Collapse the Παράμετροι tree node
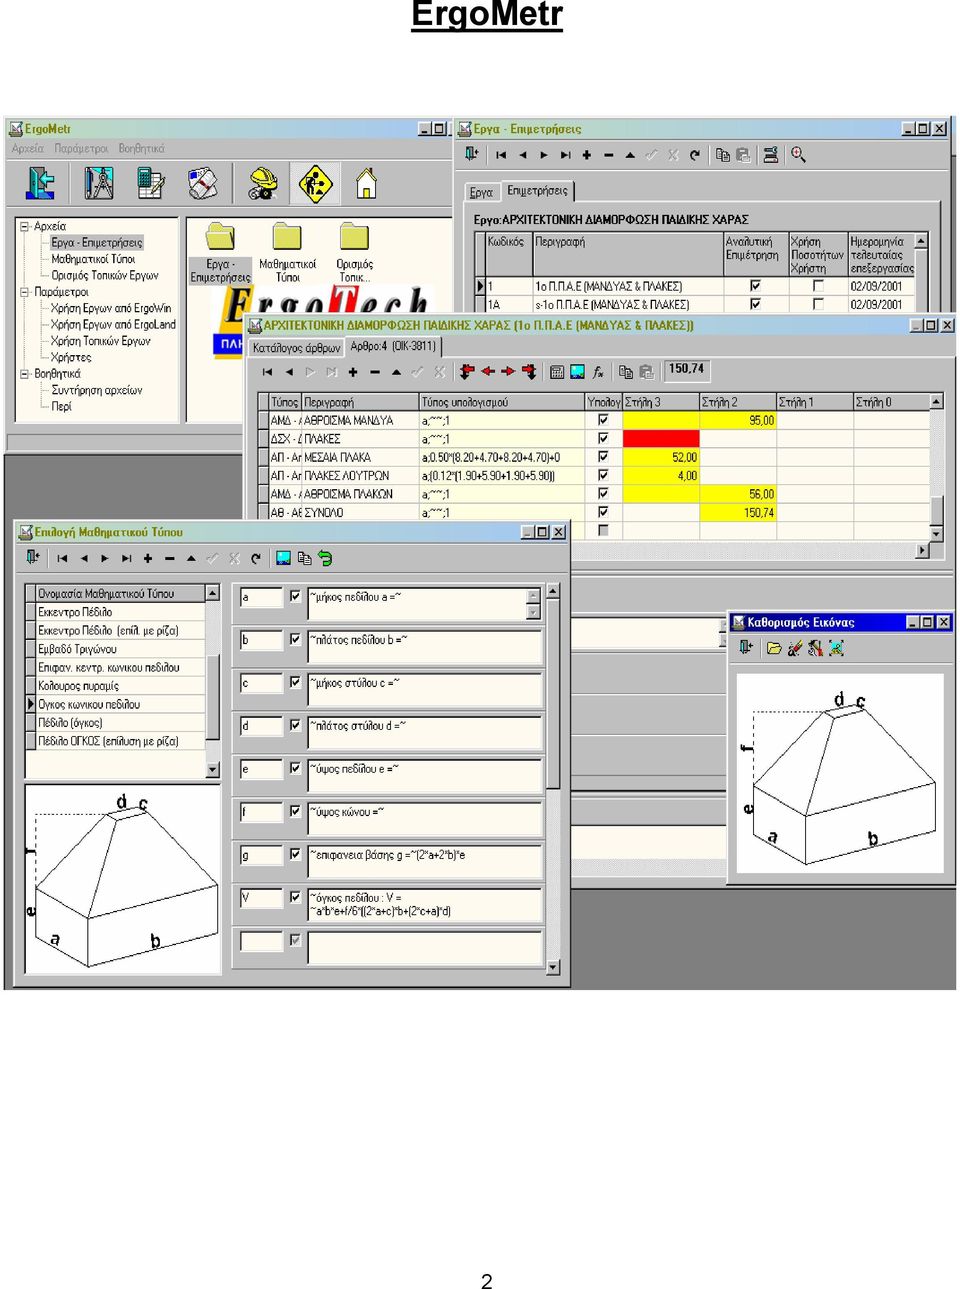The height and width of the screenshot is (1289, 960). tap(24, 292)
